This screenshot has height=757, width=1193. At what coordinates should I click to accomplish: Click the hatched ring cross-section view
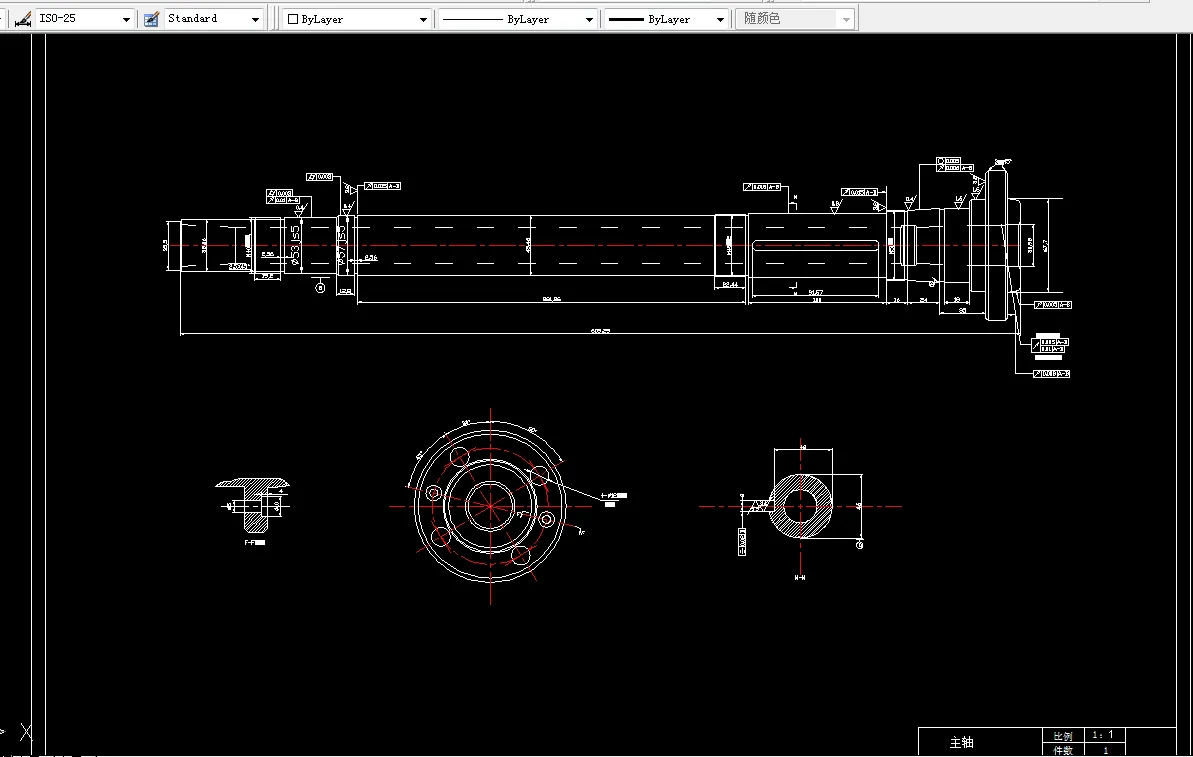point(800,506)
